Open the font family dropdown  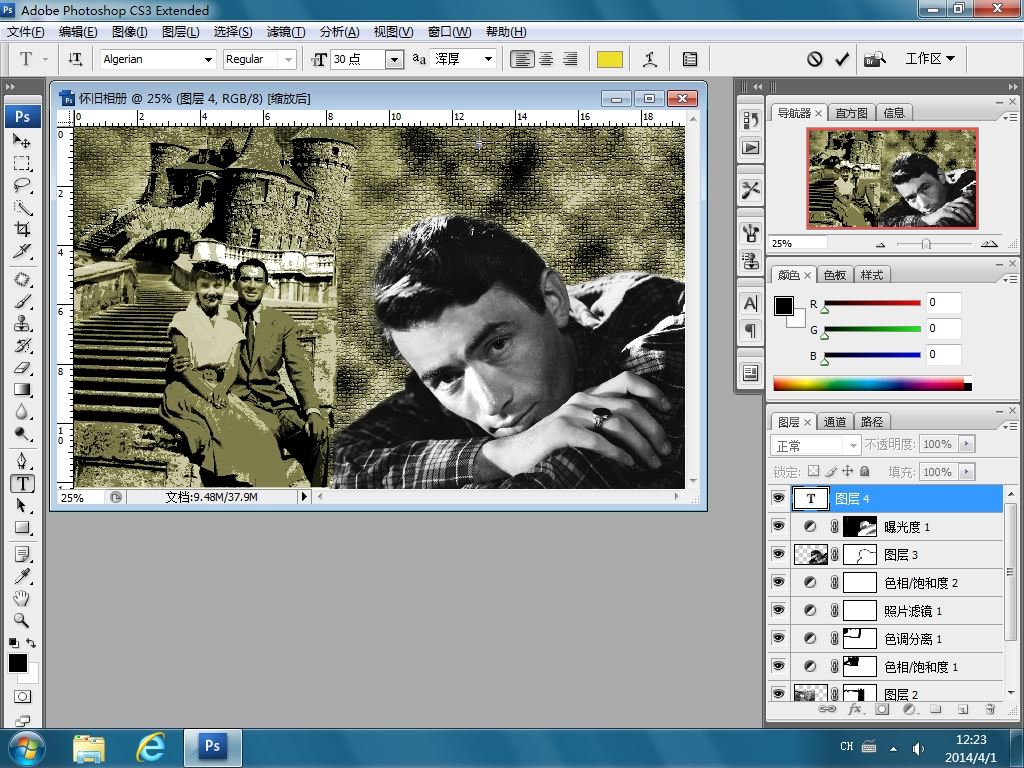208,59
